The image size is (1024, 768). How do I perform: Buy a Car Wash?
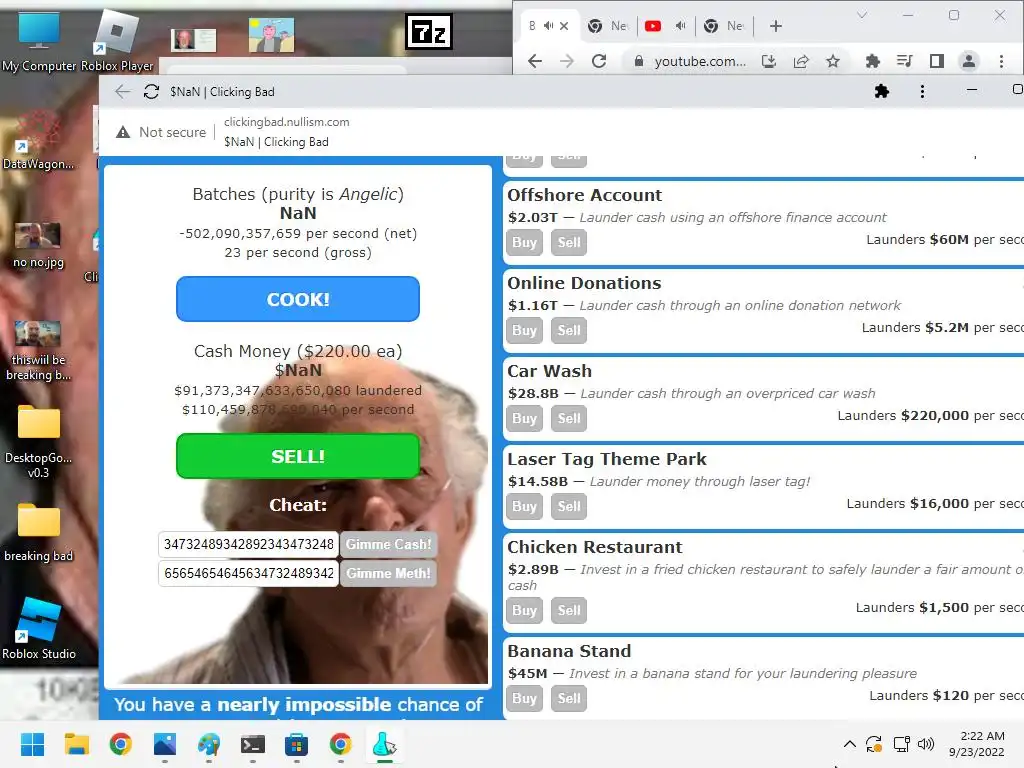(524, 419)
